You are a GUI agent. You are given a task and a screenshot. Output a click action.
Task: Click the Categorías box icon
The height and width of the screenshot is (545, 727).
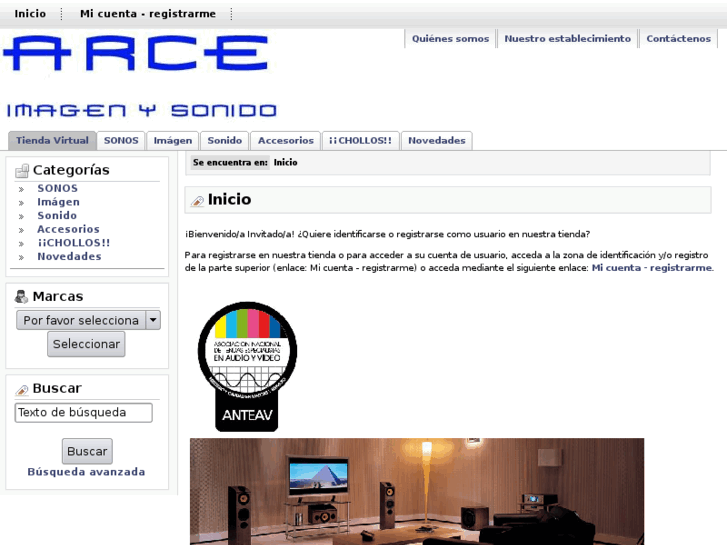[21, 171]
